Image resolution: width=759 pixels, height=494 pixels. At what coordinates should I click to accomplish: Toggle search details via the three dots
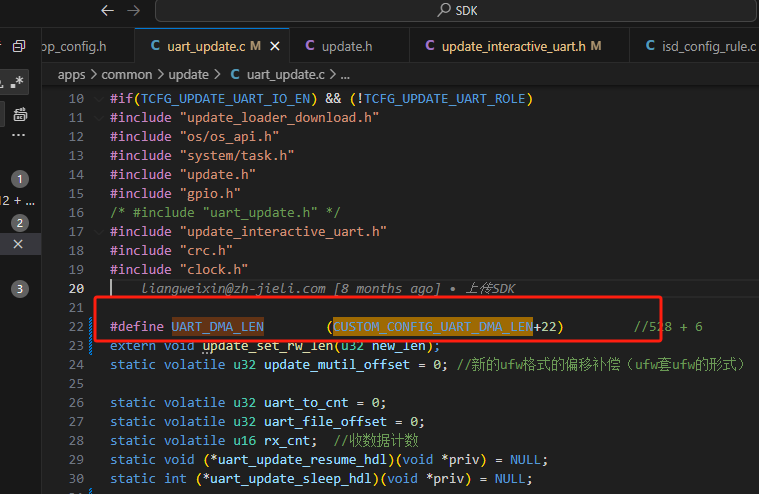[x=18, y=135]
